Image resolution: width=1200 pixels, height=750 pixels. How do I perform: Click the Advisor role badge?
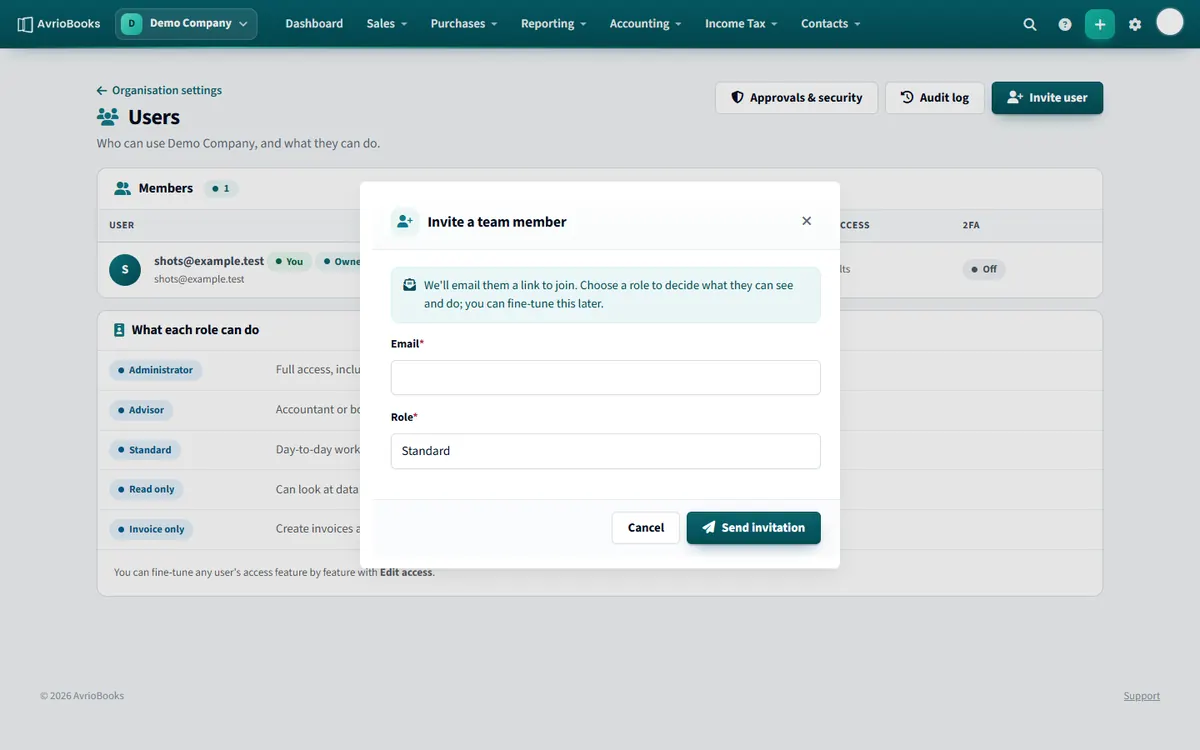141,410
